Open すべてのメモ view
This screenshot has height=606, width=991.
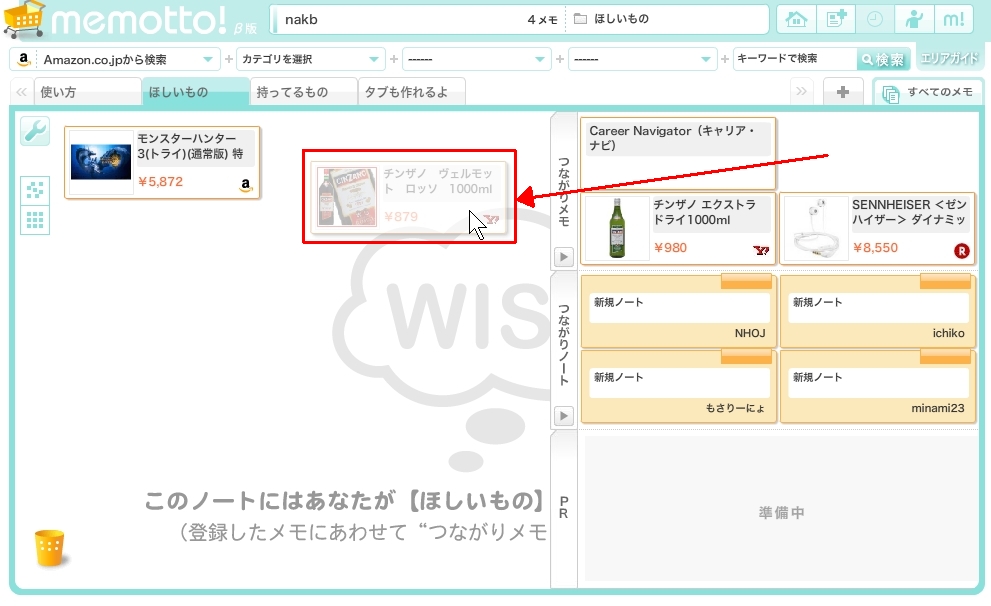point(928,92)
